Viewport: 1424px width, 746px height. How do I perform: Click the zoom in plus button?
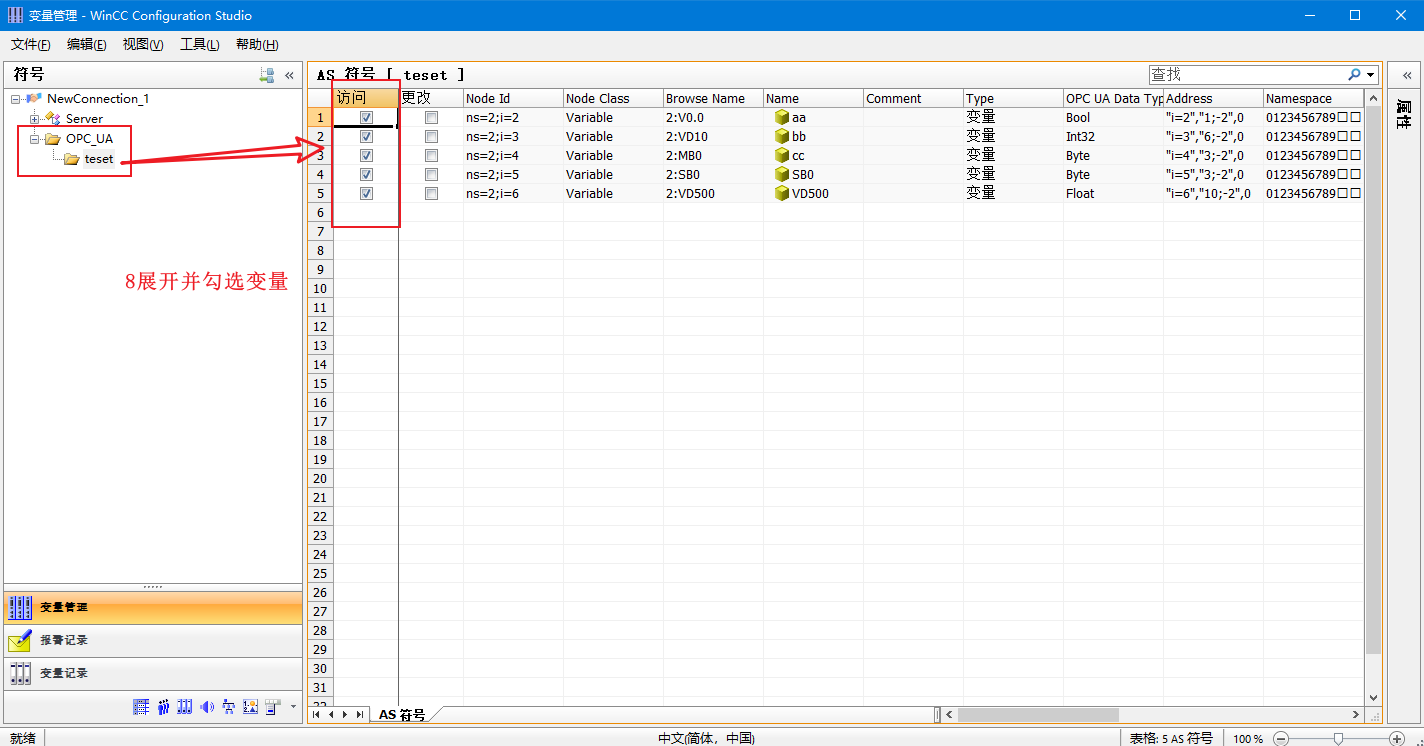pos(1397,738)
